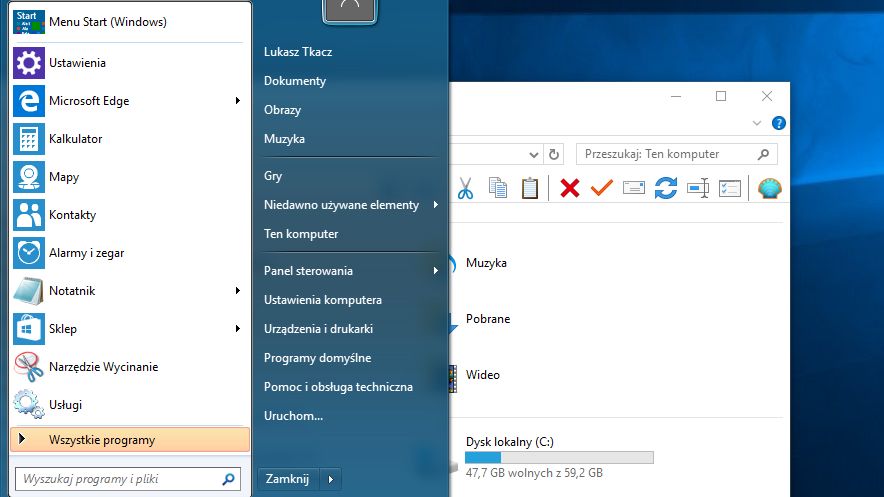
Task: Expand Sklep submenu arrow
Action: 237,329
